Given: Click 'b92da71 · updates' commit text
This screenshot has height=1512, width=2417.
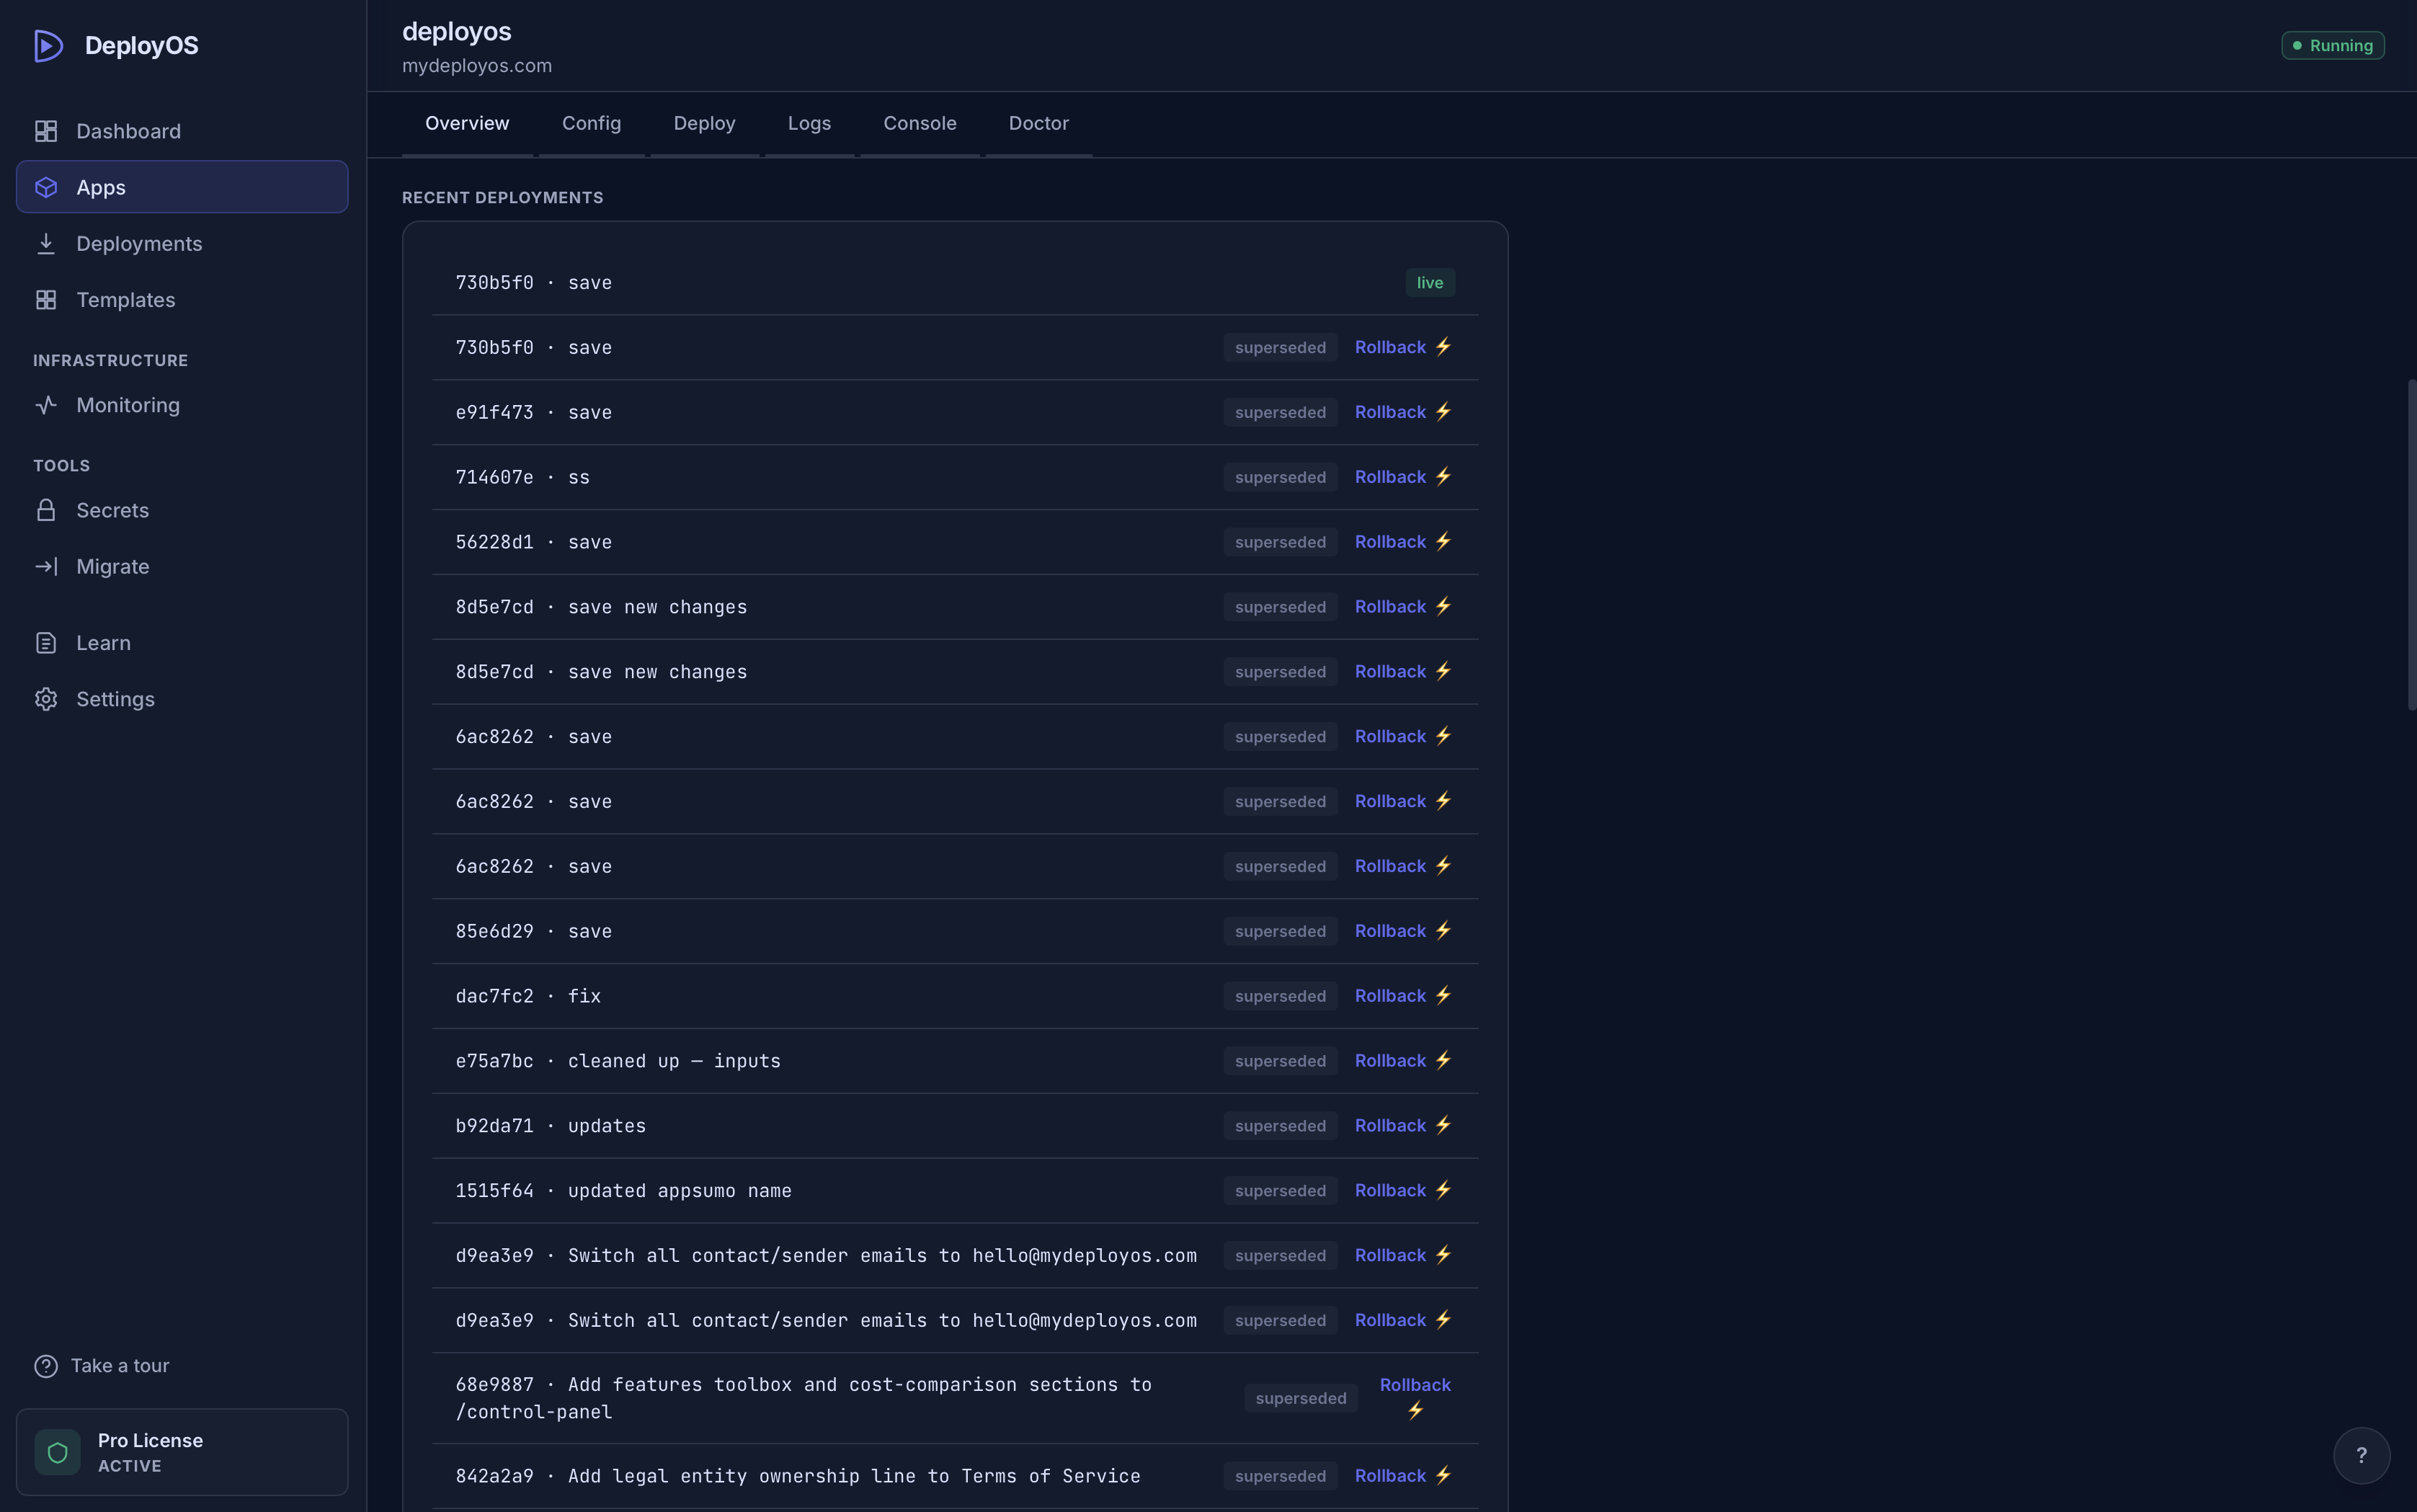Looking at the screenshot, I should (x=551, y=1125).
